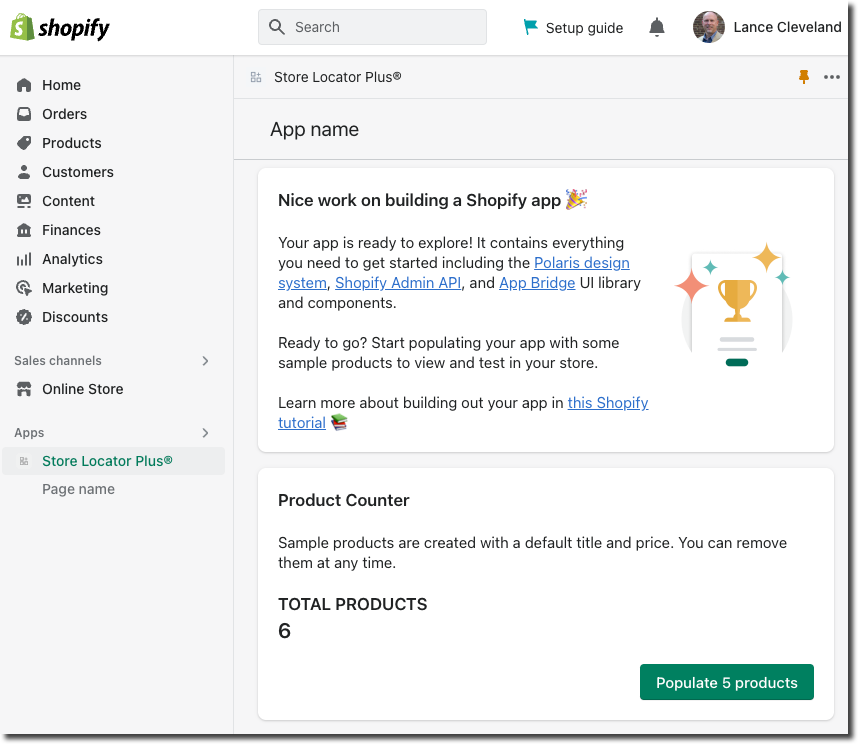Open the Analytics section
The height and width of the screenshot is (744, 858).
coord(71,259)
